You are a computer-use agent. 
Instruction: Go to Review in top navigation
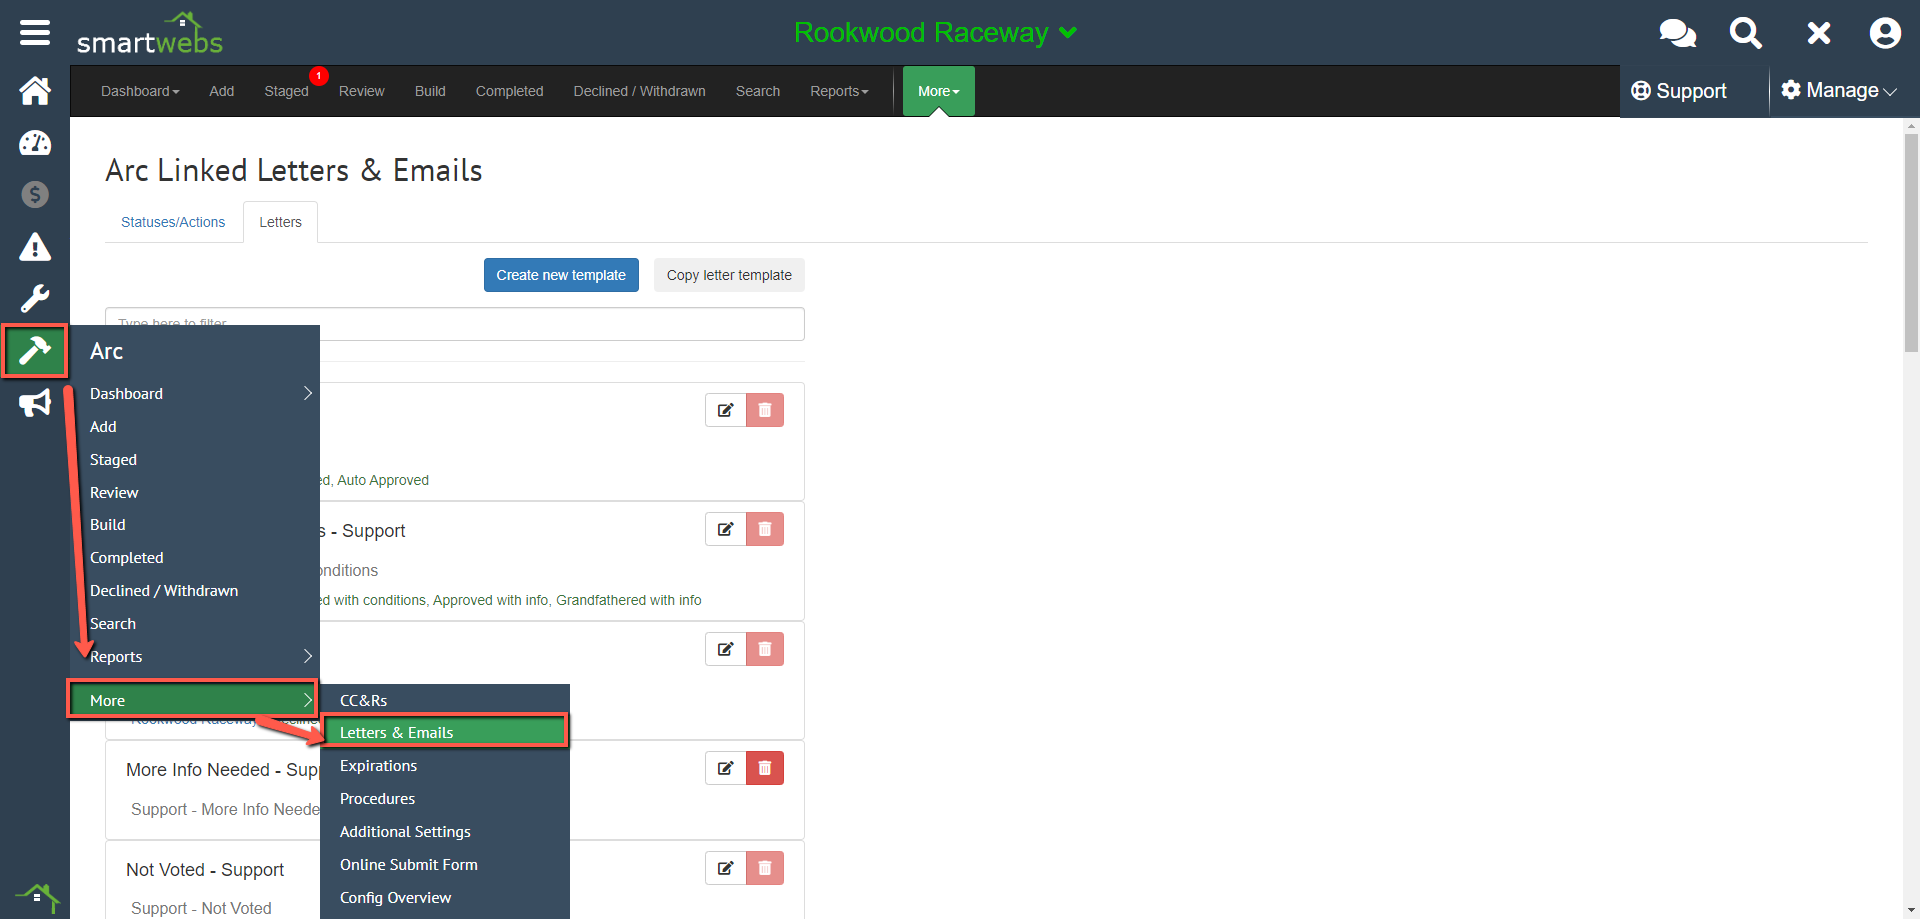click(361, 91)
